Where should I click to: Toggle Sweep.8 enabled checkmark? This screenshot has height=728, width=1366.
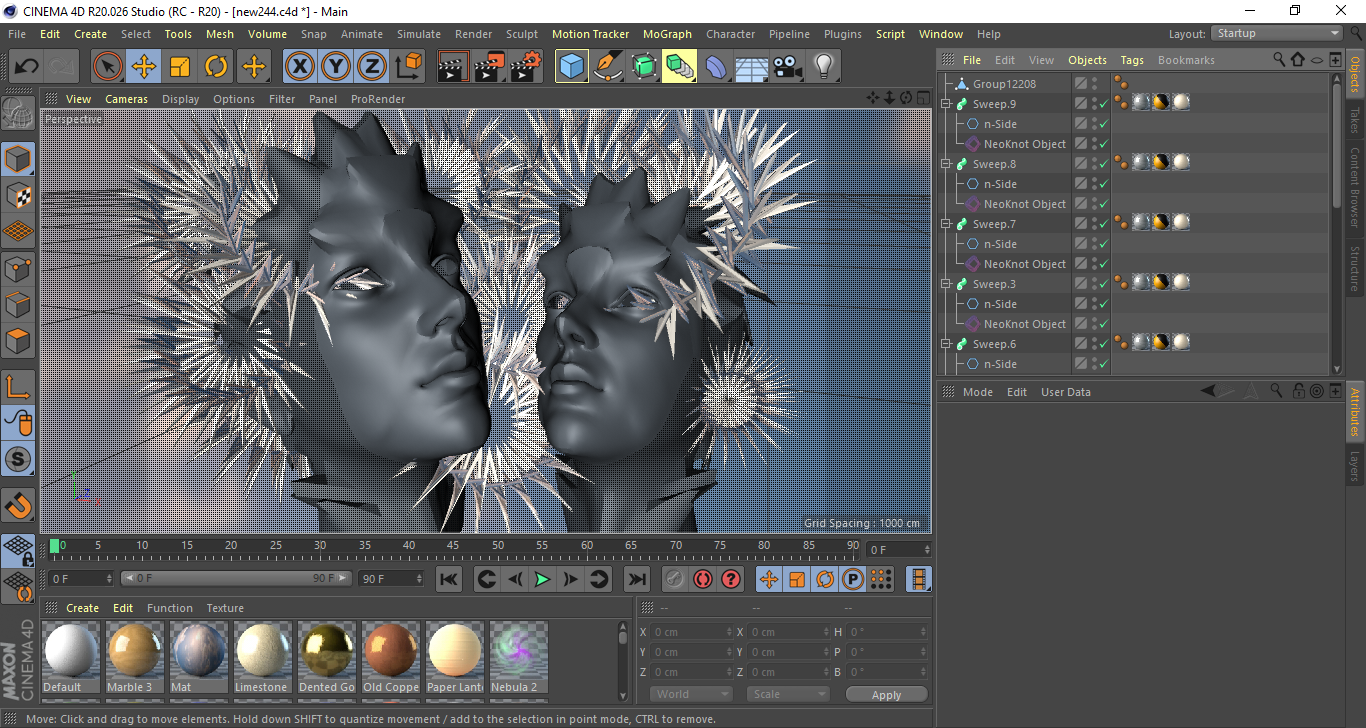1103,164
